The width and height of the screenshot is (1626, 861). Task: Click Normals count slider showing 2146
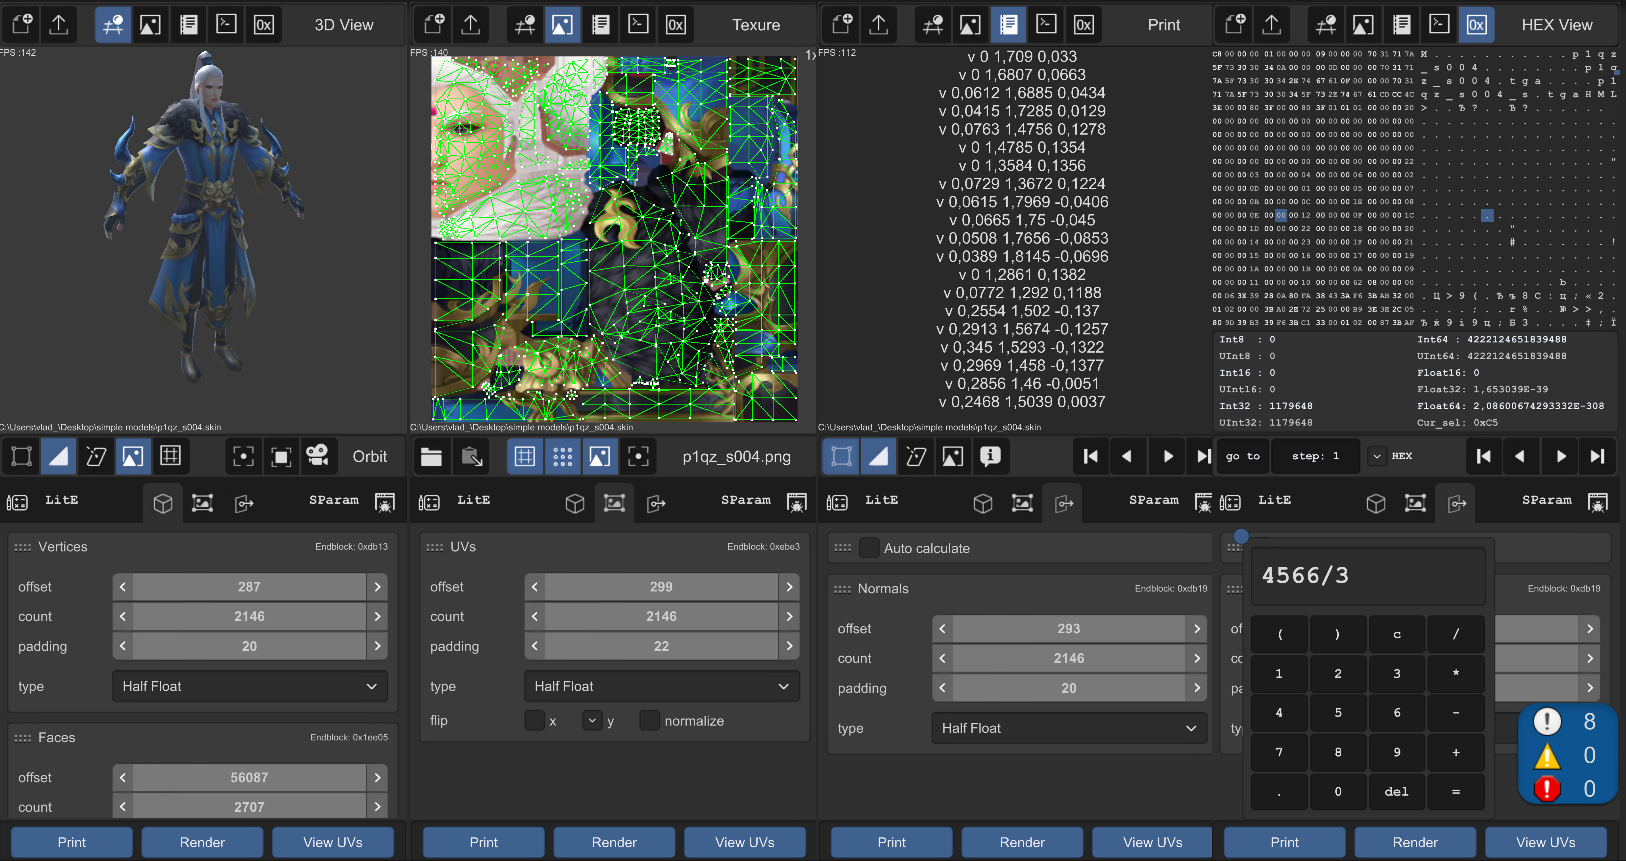pos(1069,659)
